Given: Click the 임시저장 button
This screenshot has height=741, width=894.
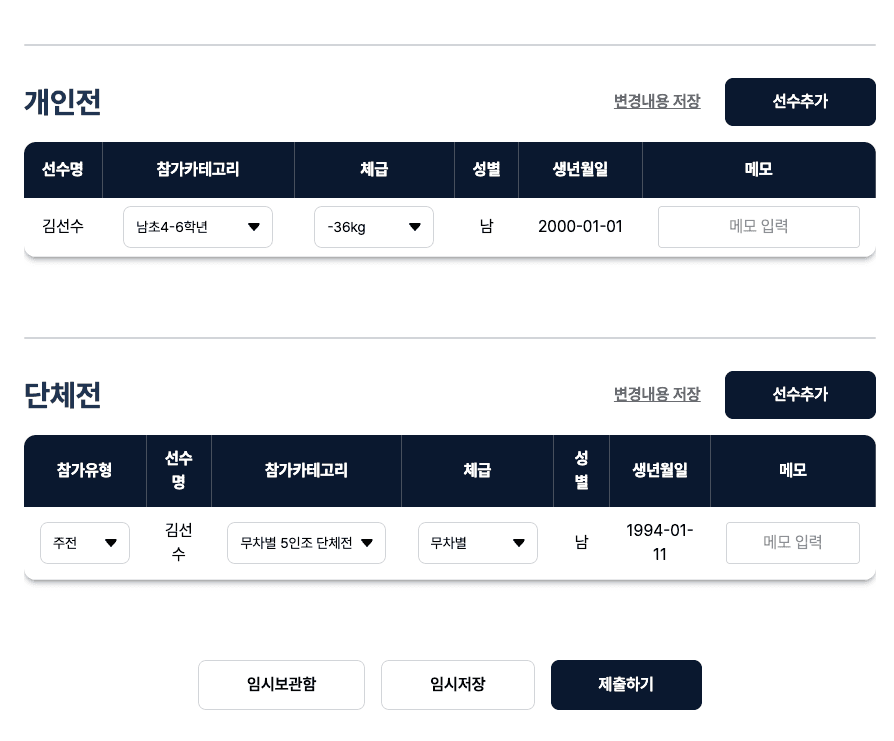Looking at the screenshot, I should [457, 685].
